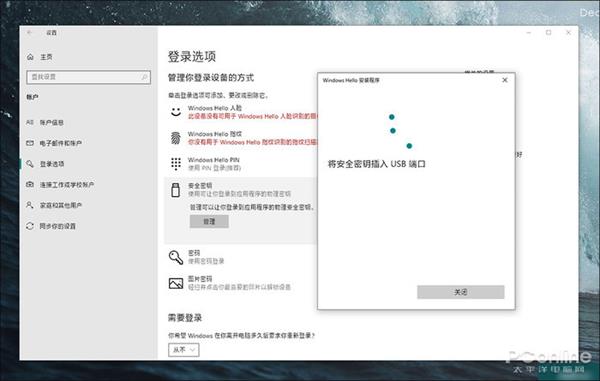This screenshot has width=600, height=381.
Task: Select the Windows Hello 指纹 fingerprint icon
Action: pos(176,138)
